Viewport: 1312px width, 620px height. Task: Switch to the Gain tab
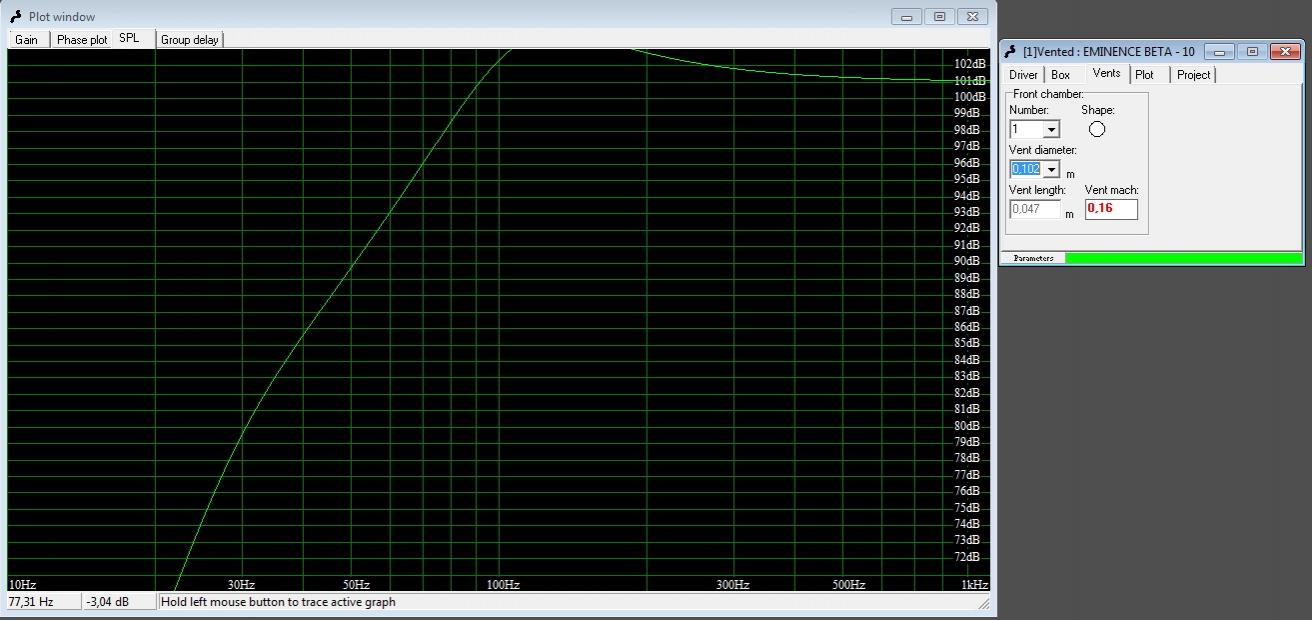coord(27,40)
